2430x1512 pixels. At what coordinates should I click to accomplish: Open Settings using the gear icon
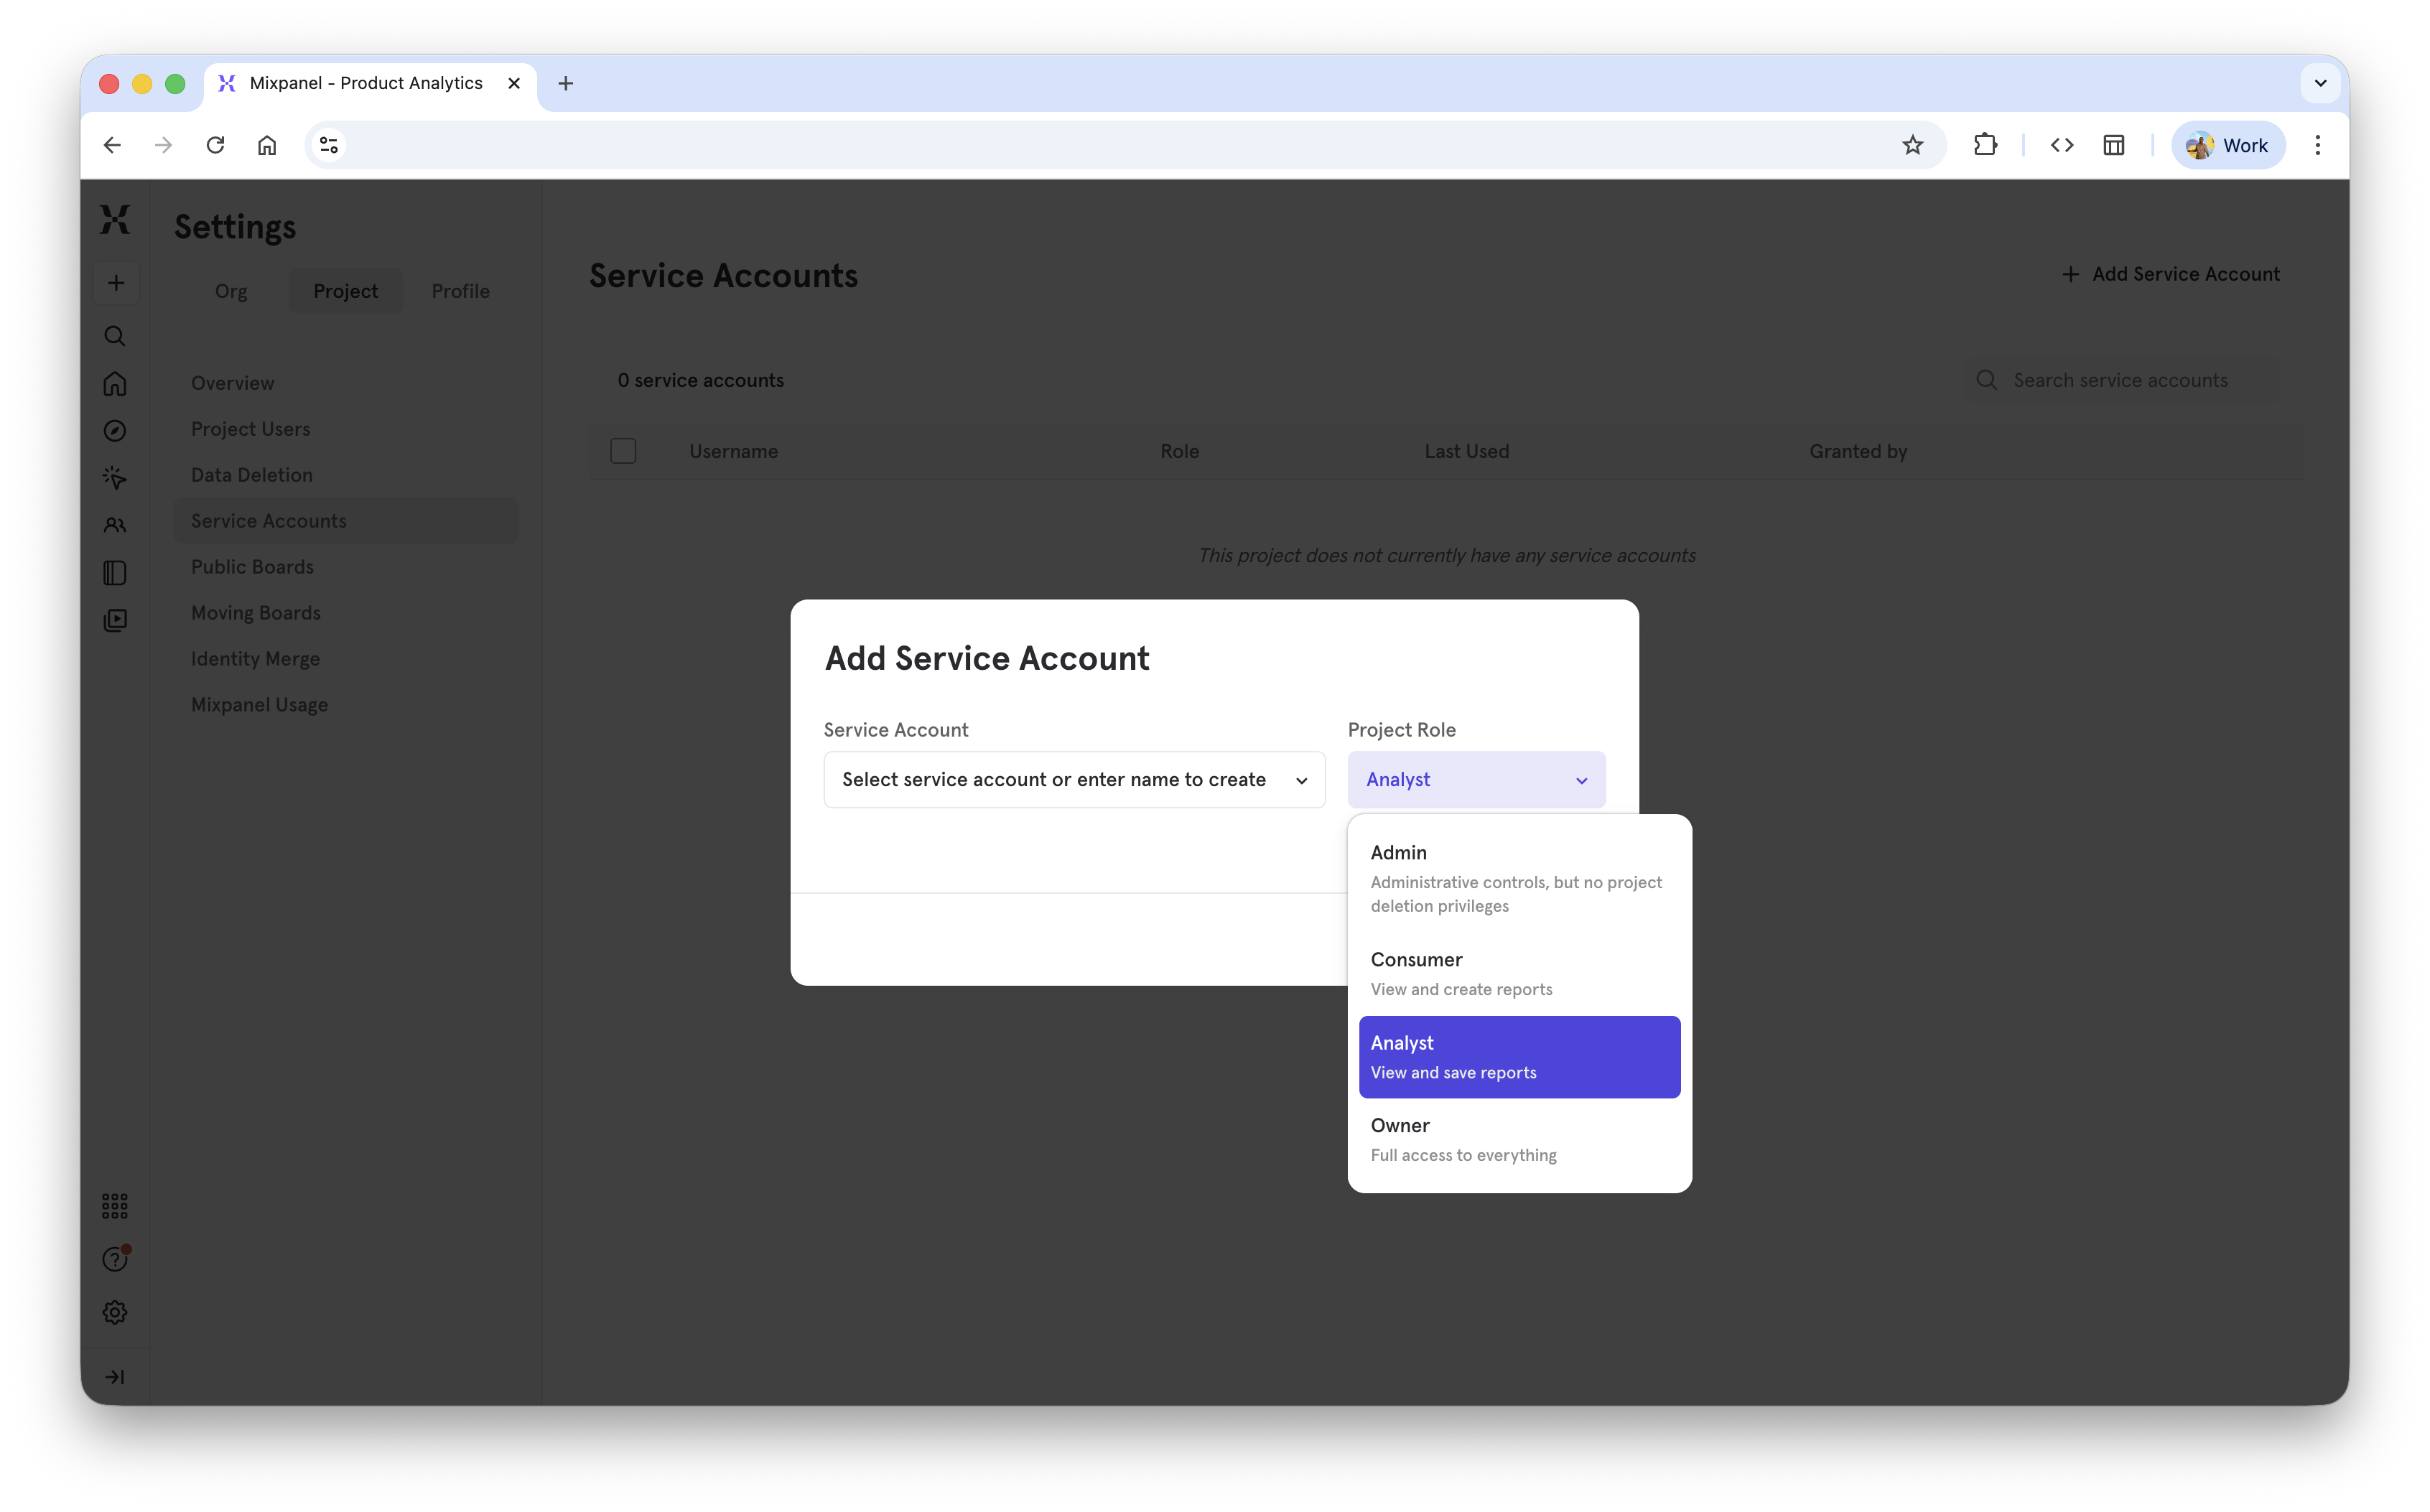pos(115,1312)
